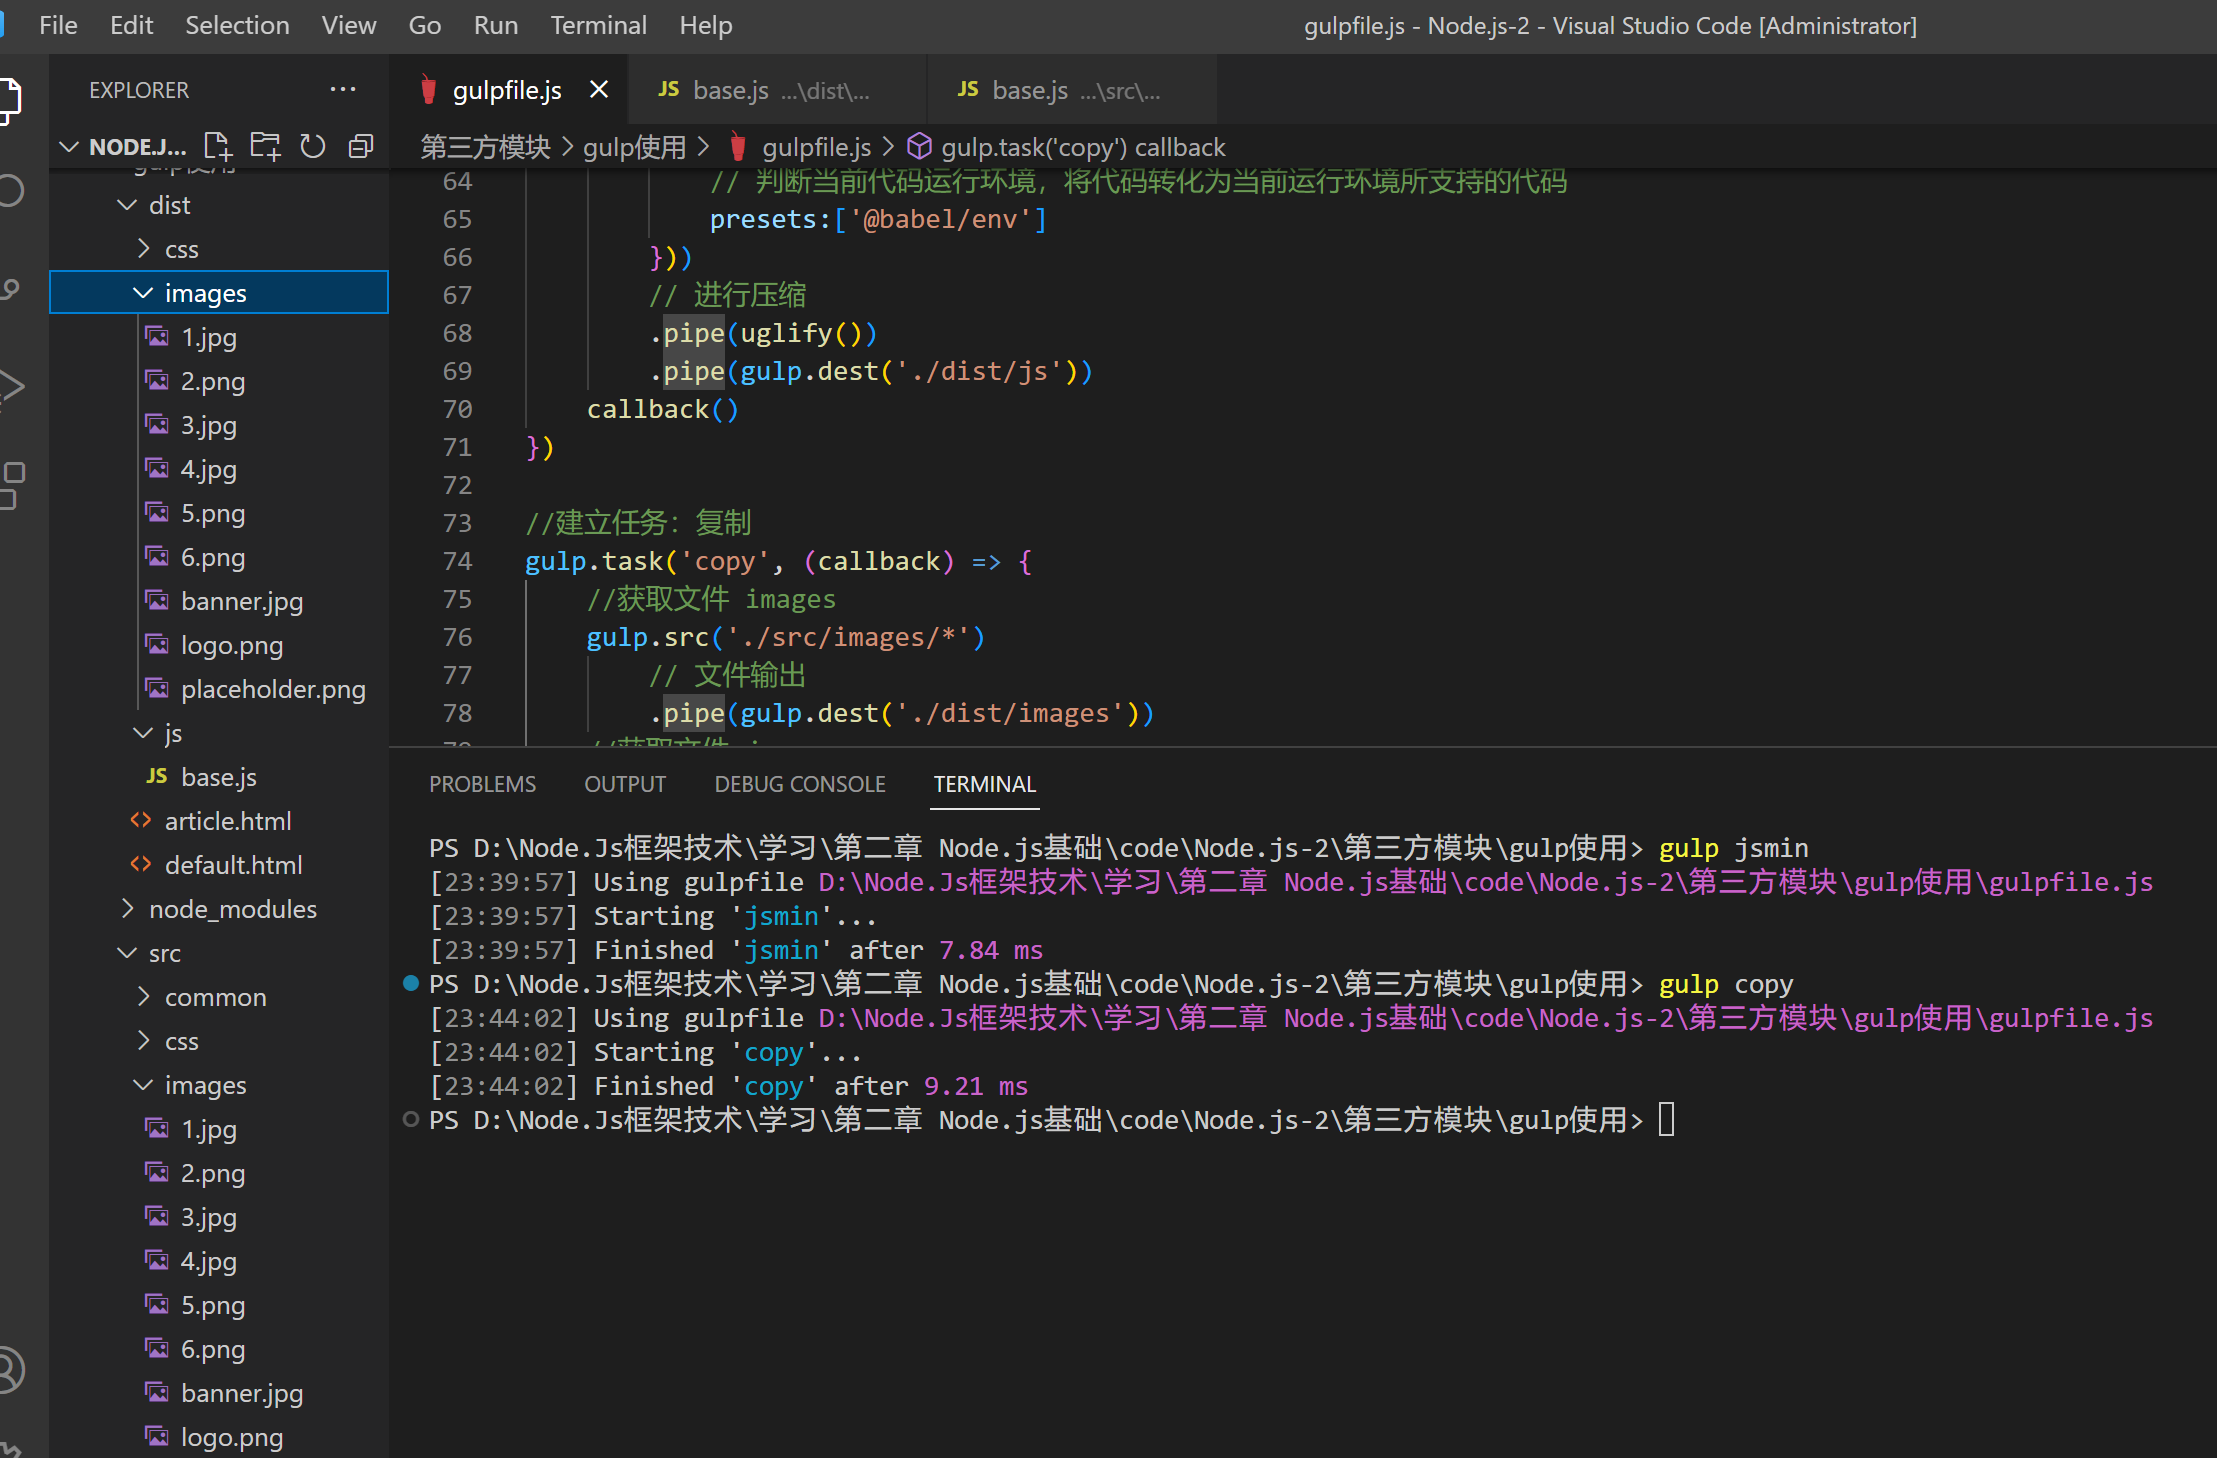2217x1458 pixels.
Task: Click gulp使用 in the breadcrumb path
Action: pos(634,147)
